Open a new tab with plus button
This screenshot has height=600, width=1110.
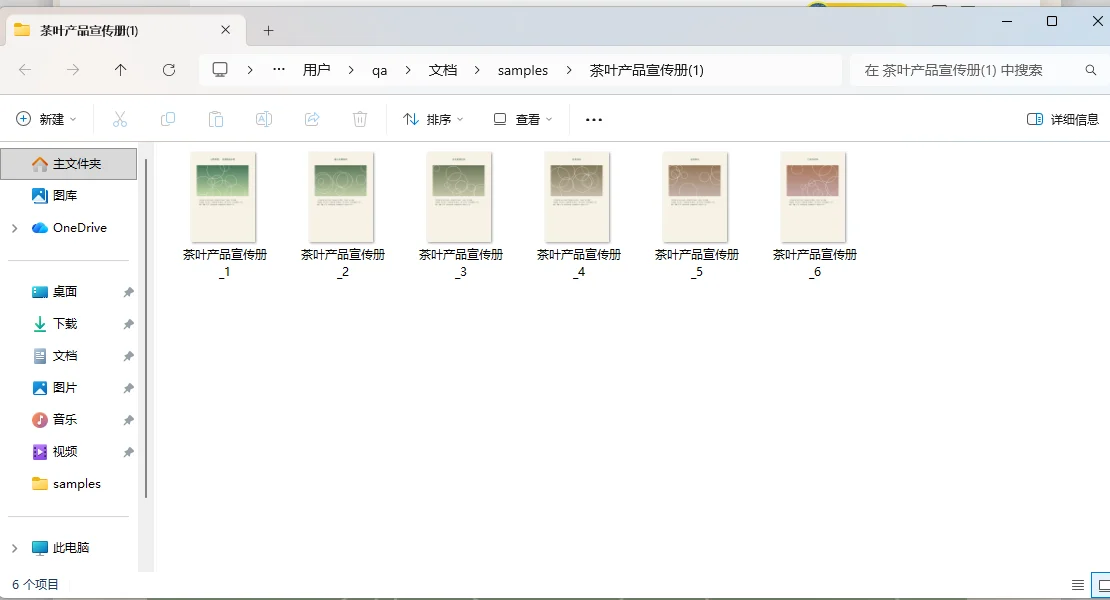click(268, 30)
